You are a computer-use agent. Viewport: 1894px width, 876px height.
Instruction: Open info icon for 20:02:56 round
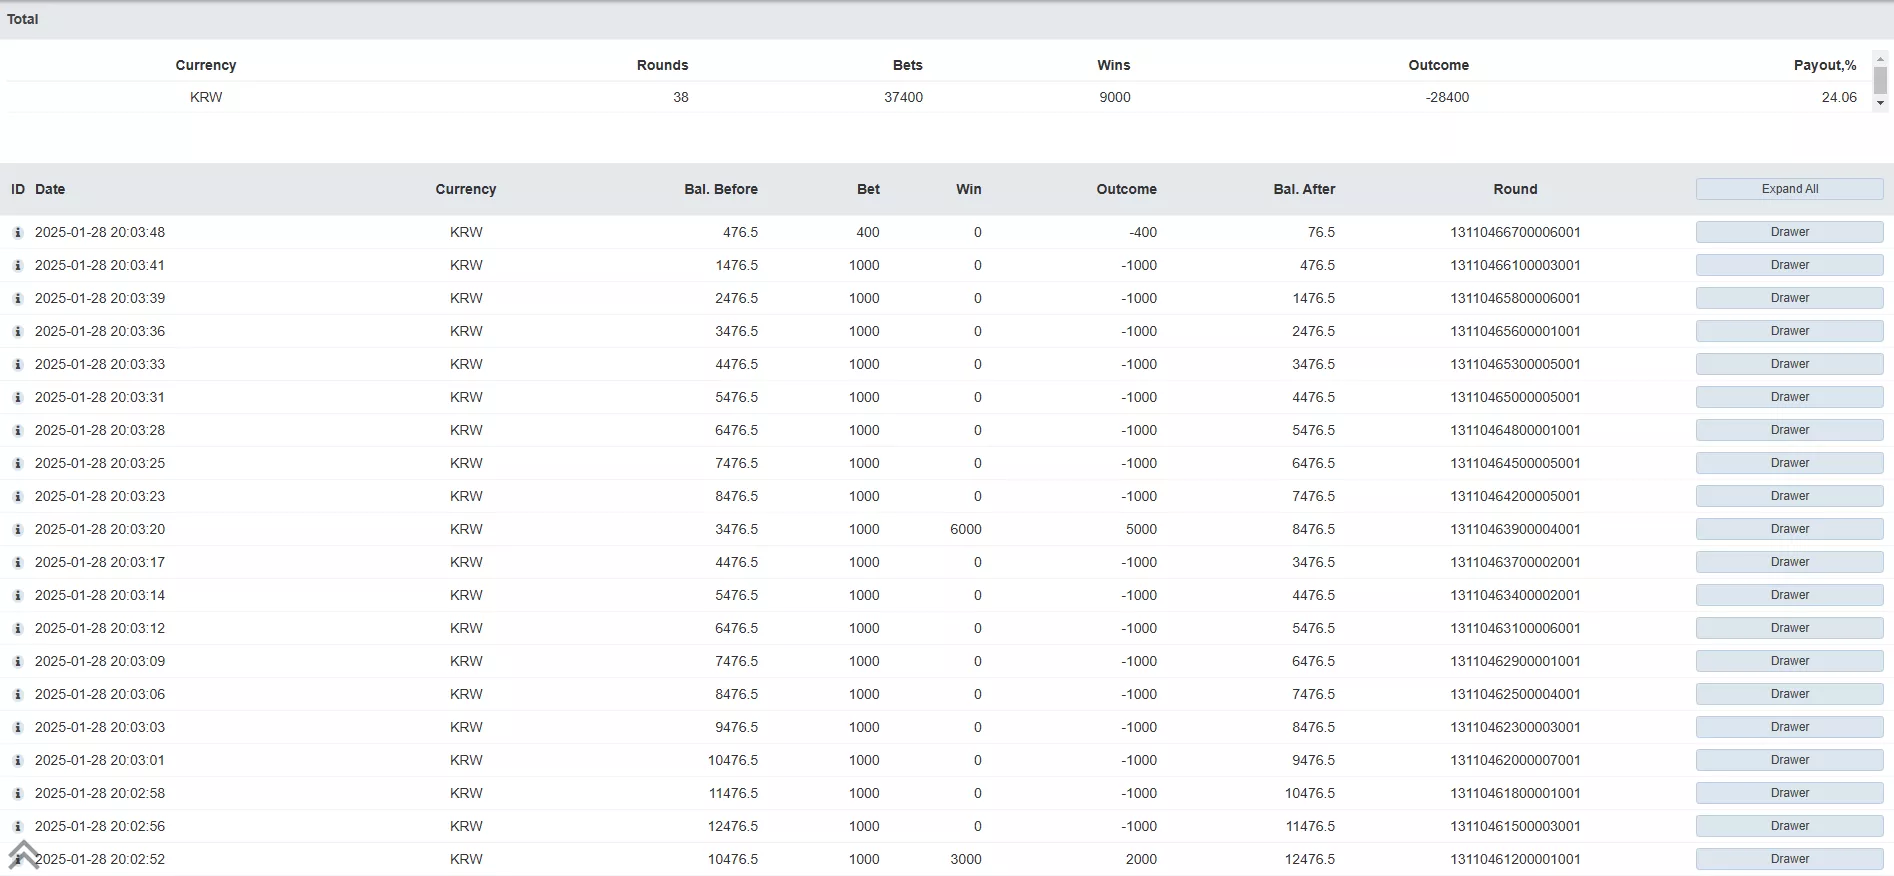pos(17,826)
